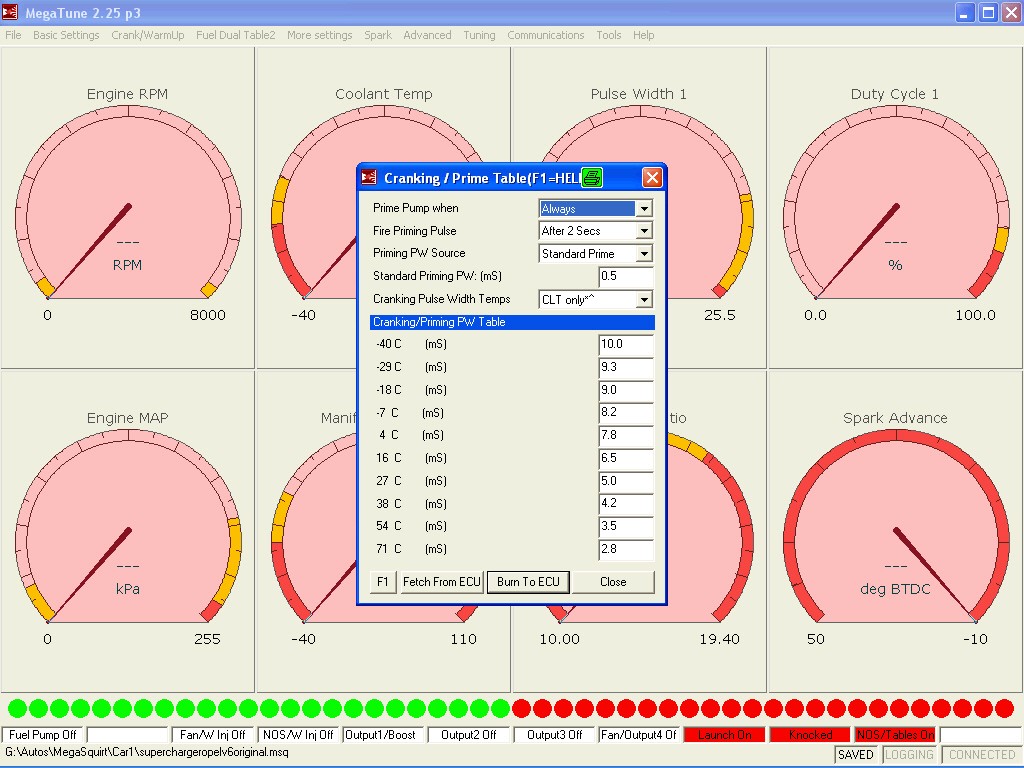Click the Engine MAP gauge

128,532
